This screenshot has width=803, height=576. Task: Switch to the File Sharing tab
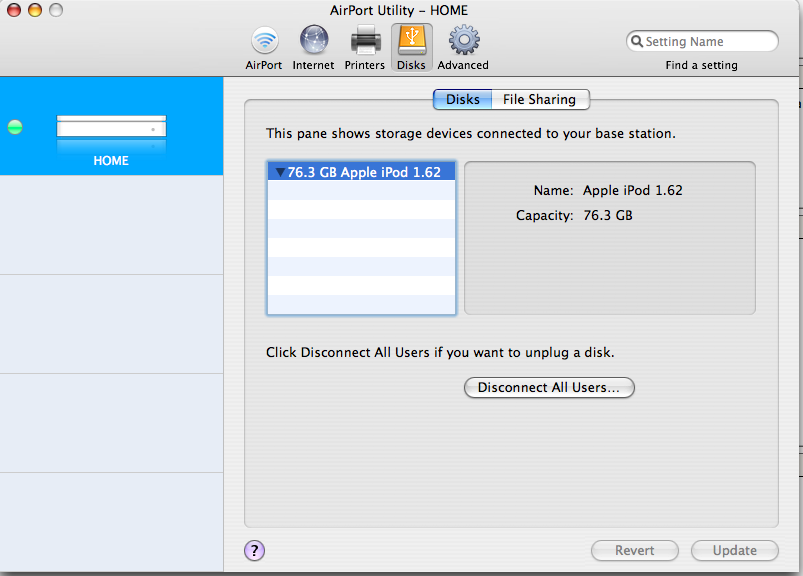[x=540, y=99]
